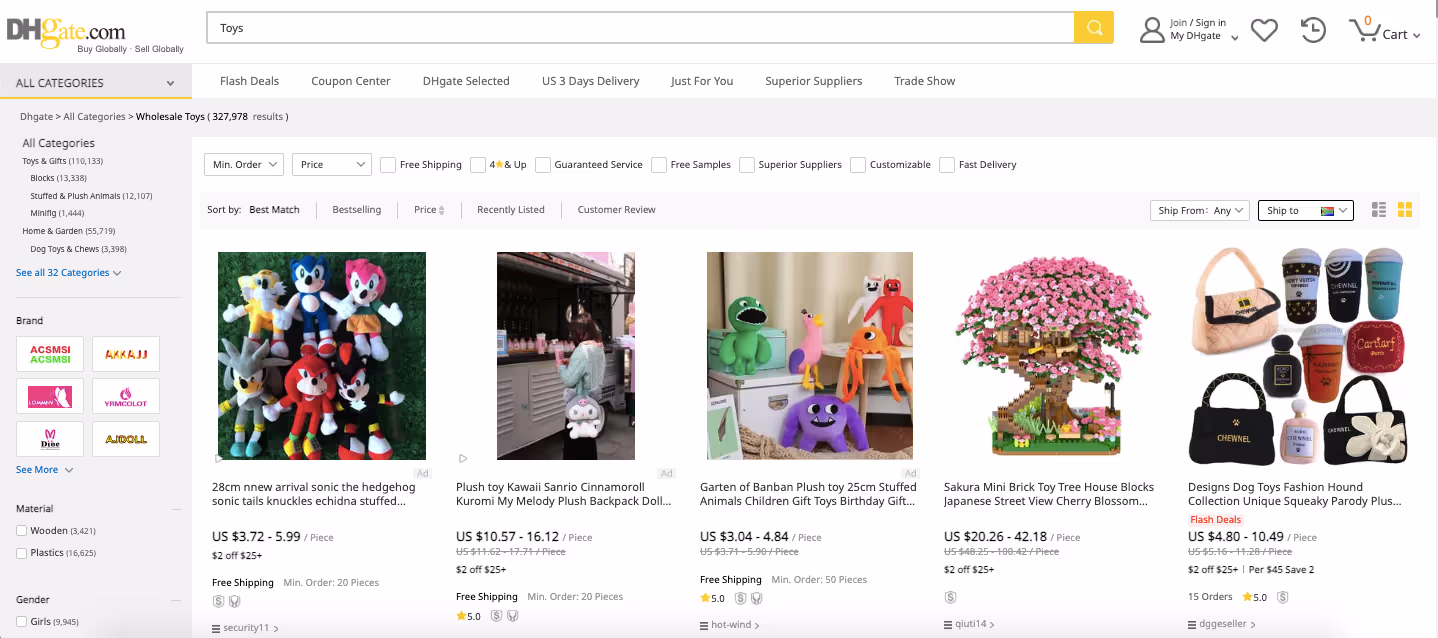Image resolution: width=1438 pixels, height=638 pixels.
Task: Open the Flash Deals tab
Action: pos(250,81)
